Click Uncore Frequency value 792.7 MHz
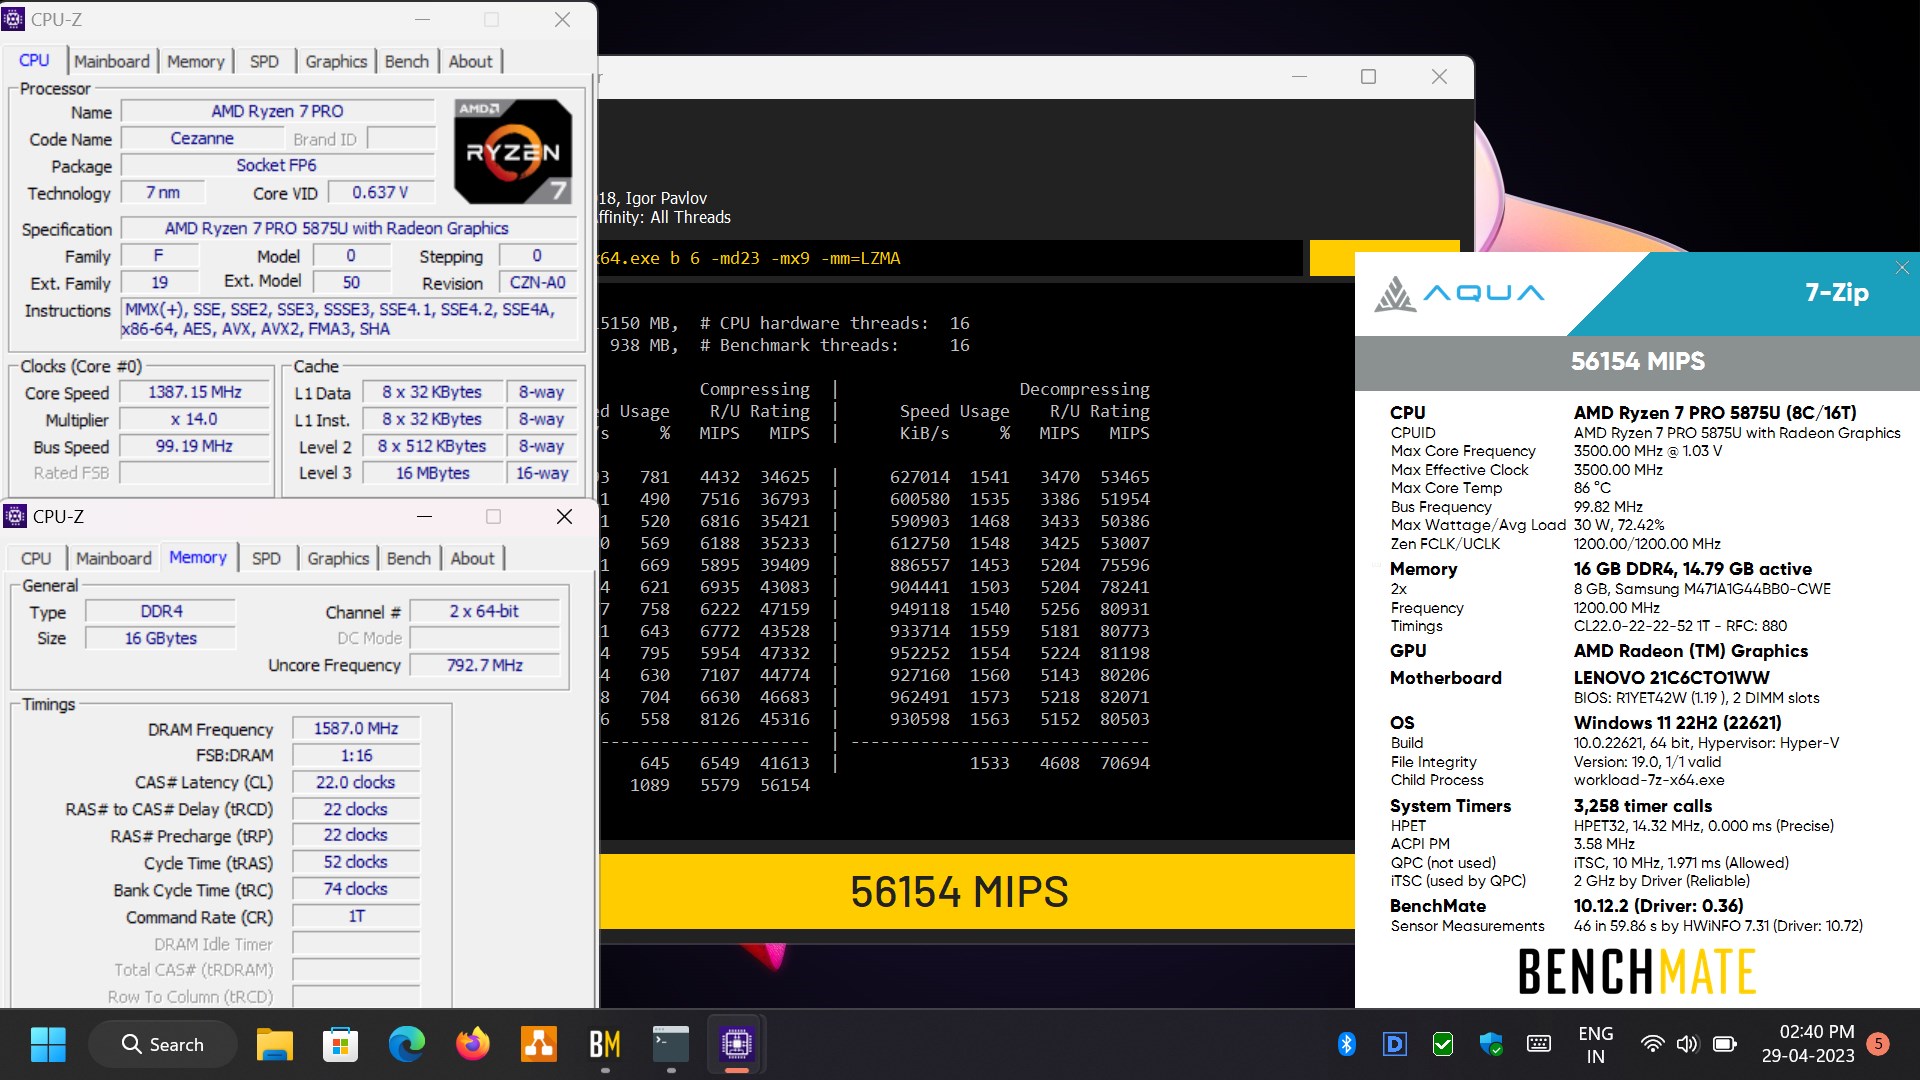Screen dimensions: 1920x1080 tap(485, 665)
